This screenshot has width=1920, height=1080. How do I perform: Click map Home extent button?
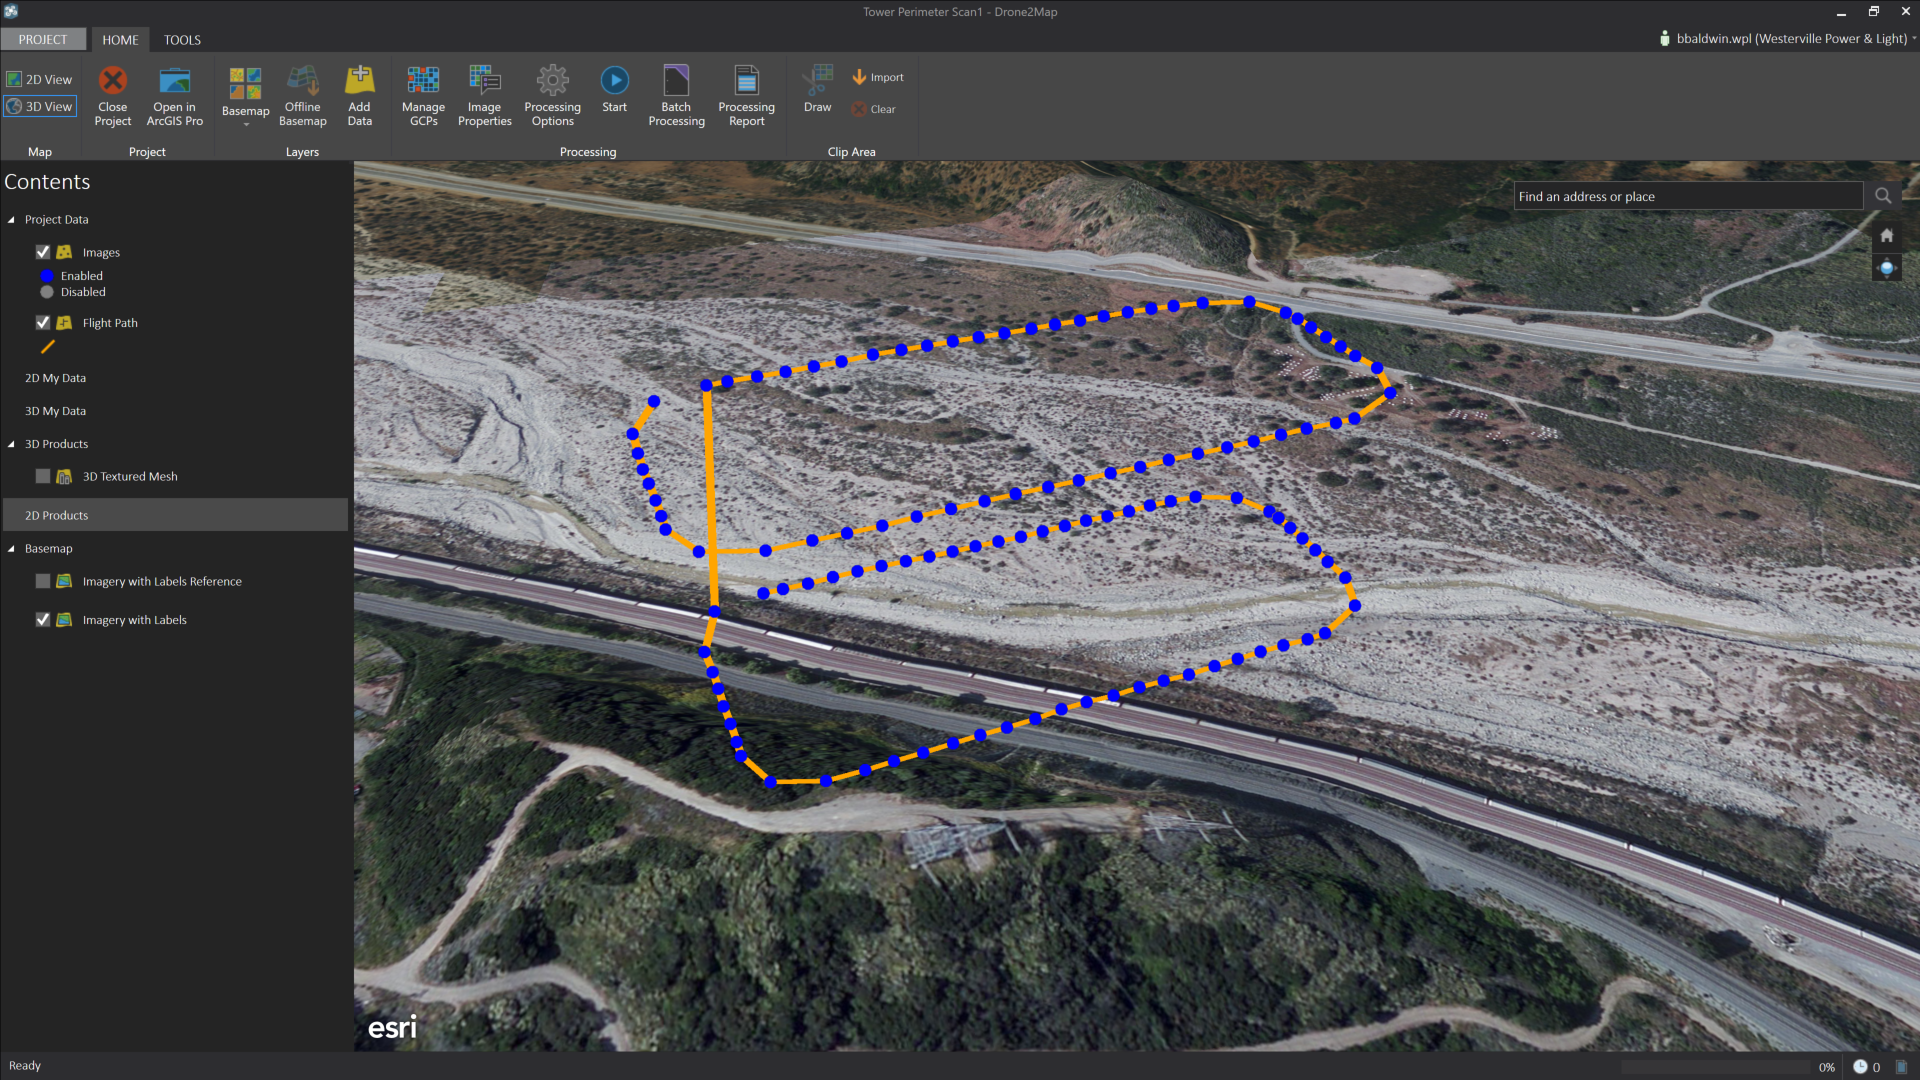(1886, 236)
